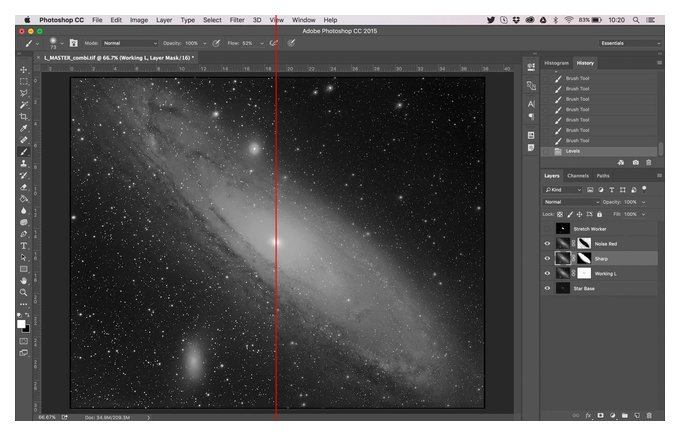This screenshot has width=680, height=436.
Task: Select the Healing Brush tool
Action: point(23,140)
